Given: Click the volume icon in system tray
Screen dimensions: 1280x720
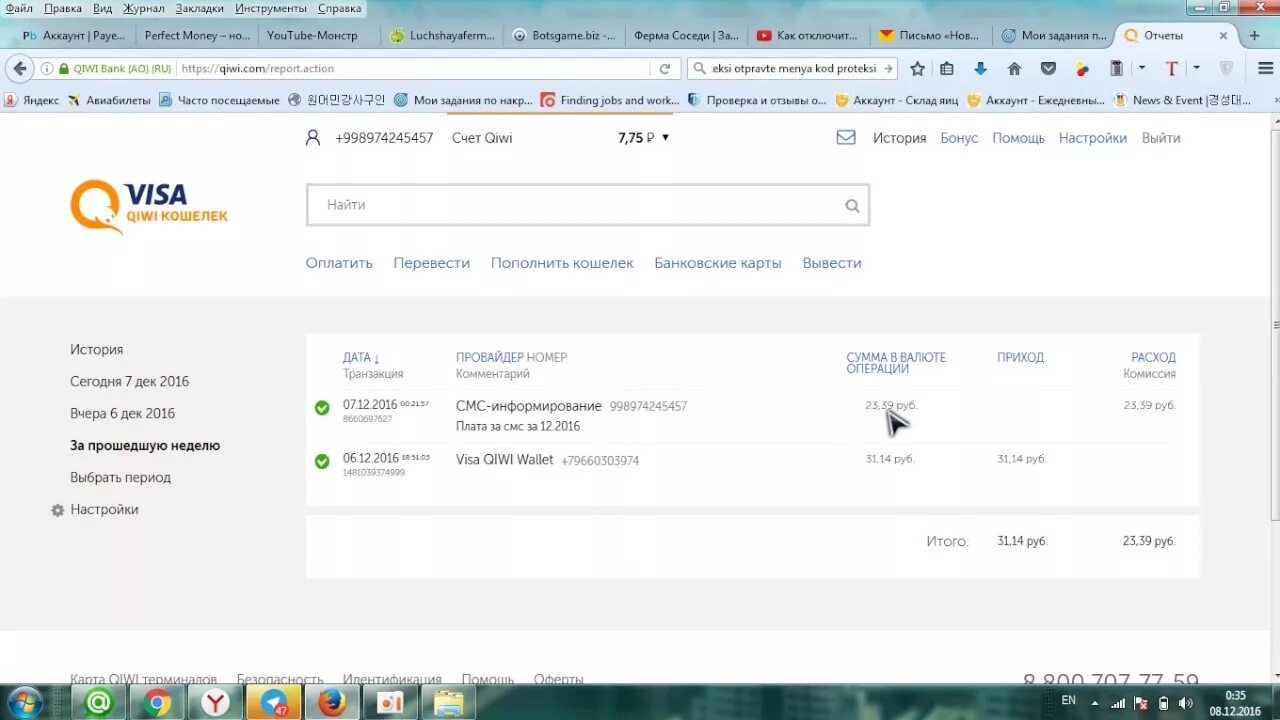Looking at the screenshot, I should 1185,703.
